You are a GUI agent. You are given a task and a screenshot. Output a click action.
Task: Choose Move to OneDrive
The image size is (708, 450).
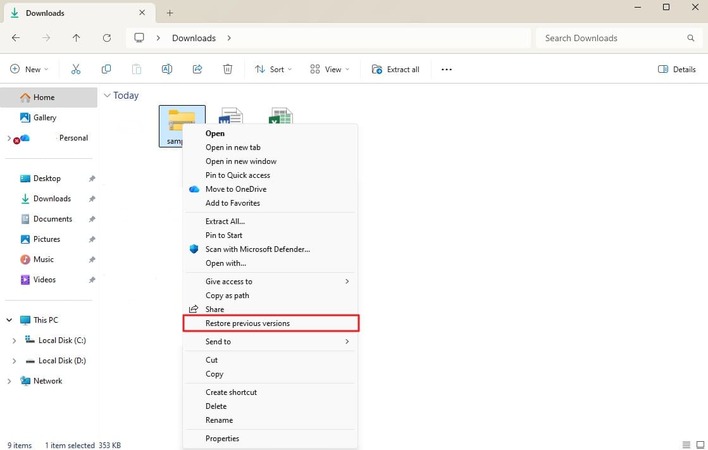(x=270, y=189)
